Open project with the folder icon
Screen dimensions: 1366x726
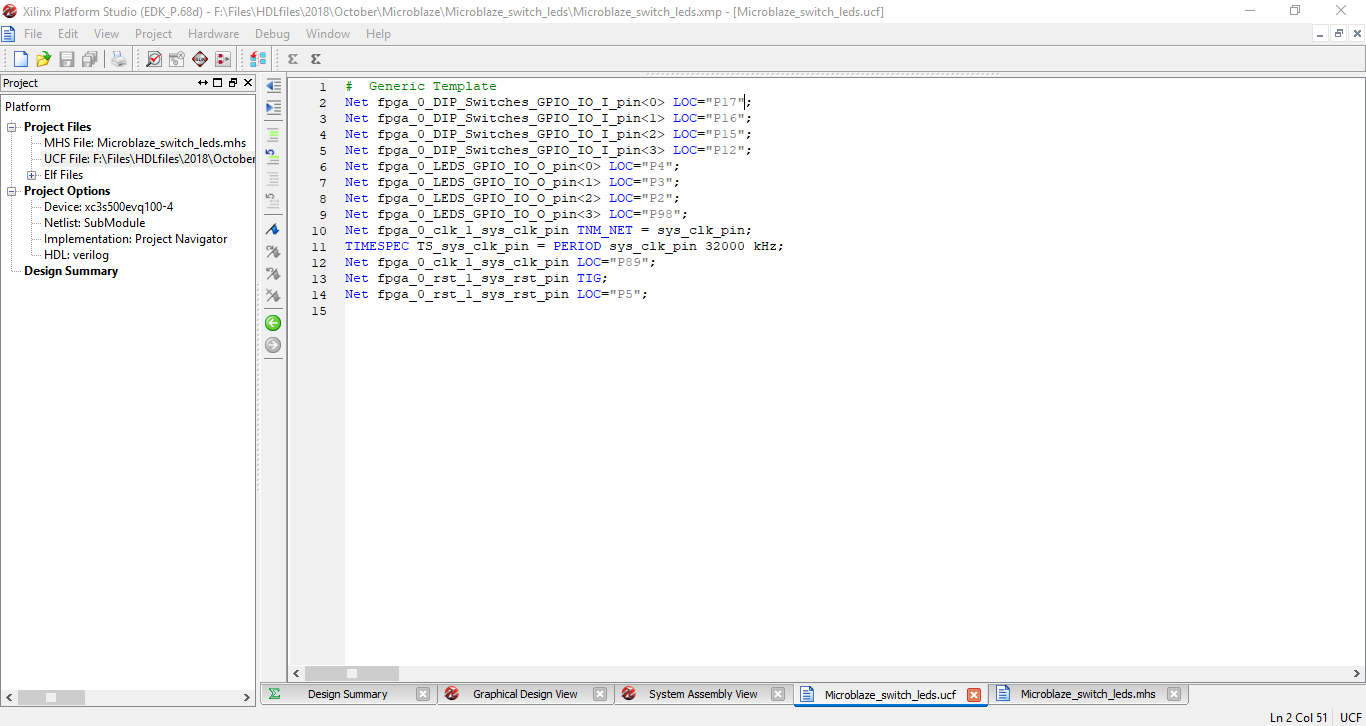click(43, 59)
